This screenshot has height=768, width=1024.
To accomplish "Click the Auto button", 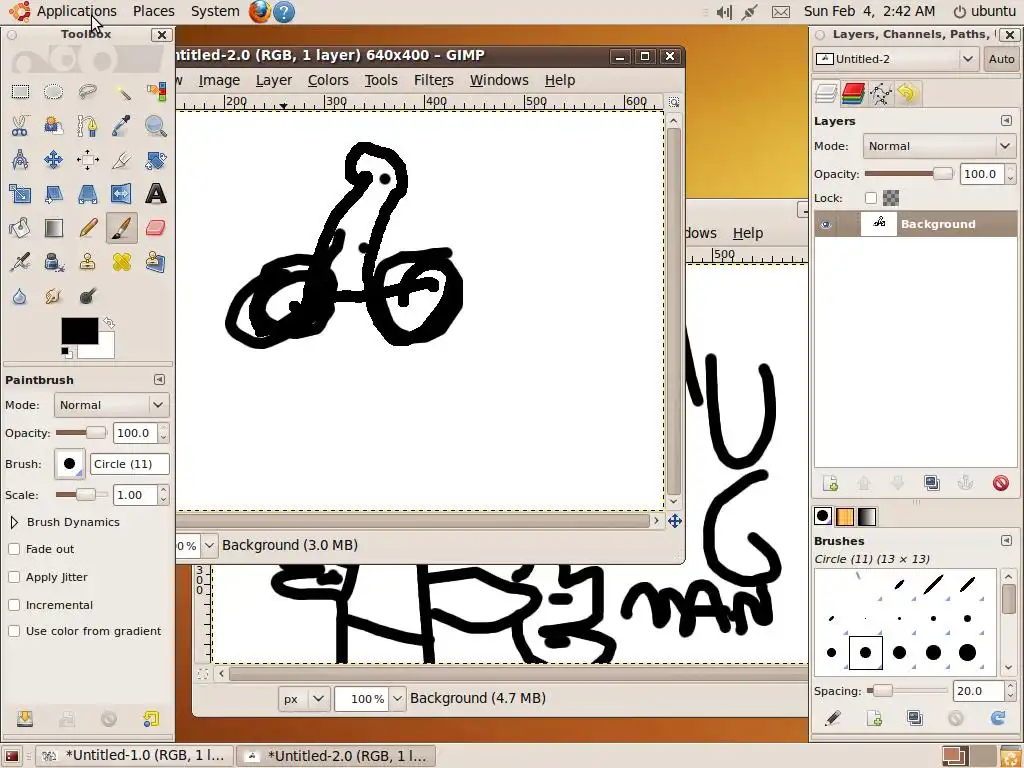I will pyautogui.click(x=1001, y=59).
